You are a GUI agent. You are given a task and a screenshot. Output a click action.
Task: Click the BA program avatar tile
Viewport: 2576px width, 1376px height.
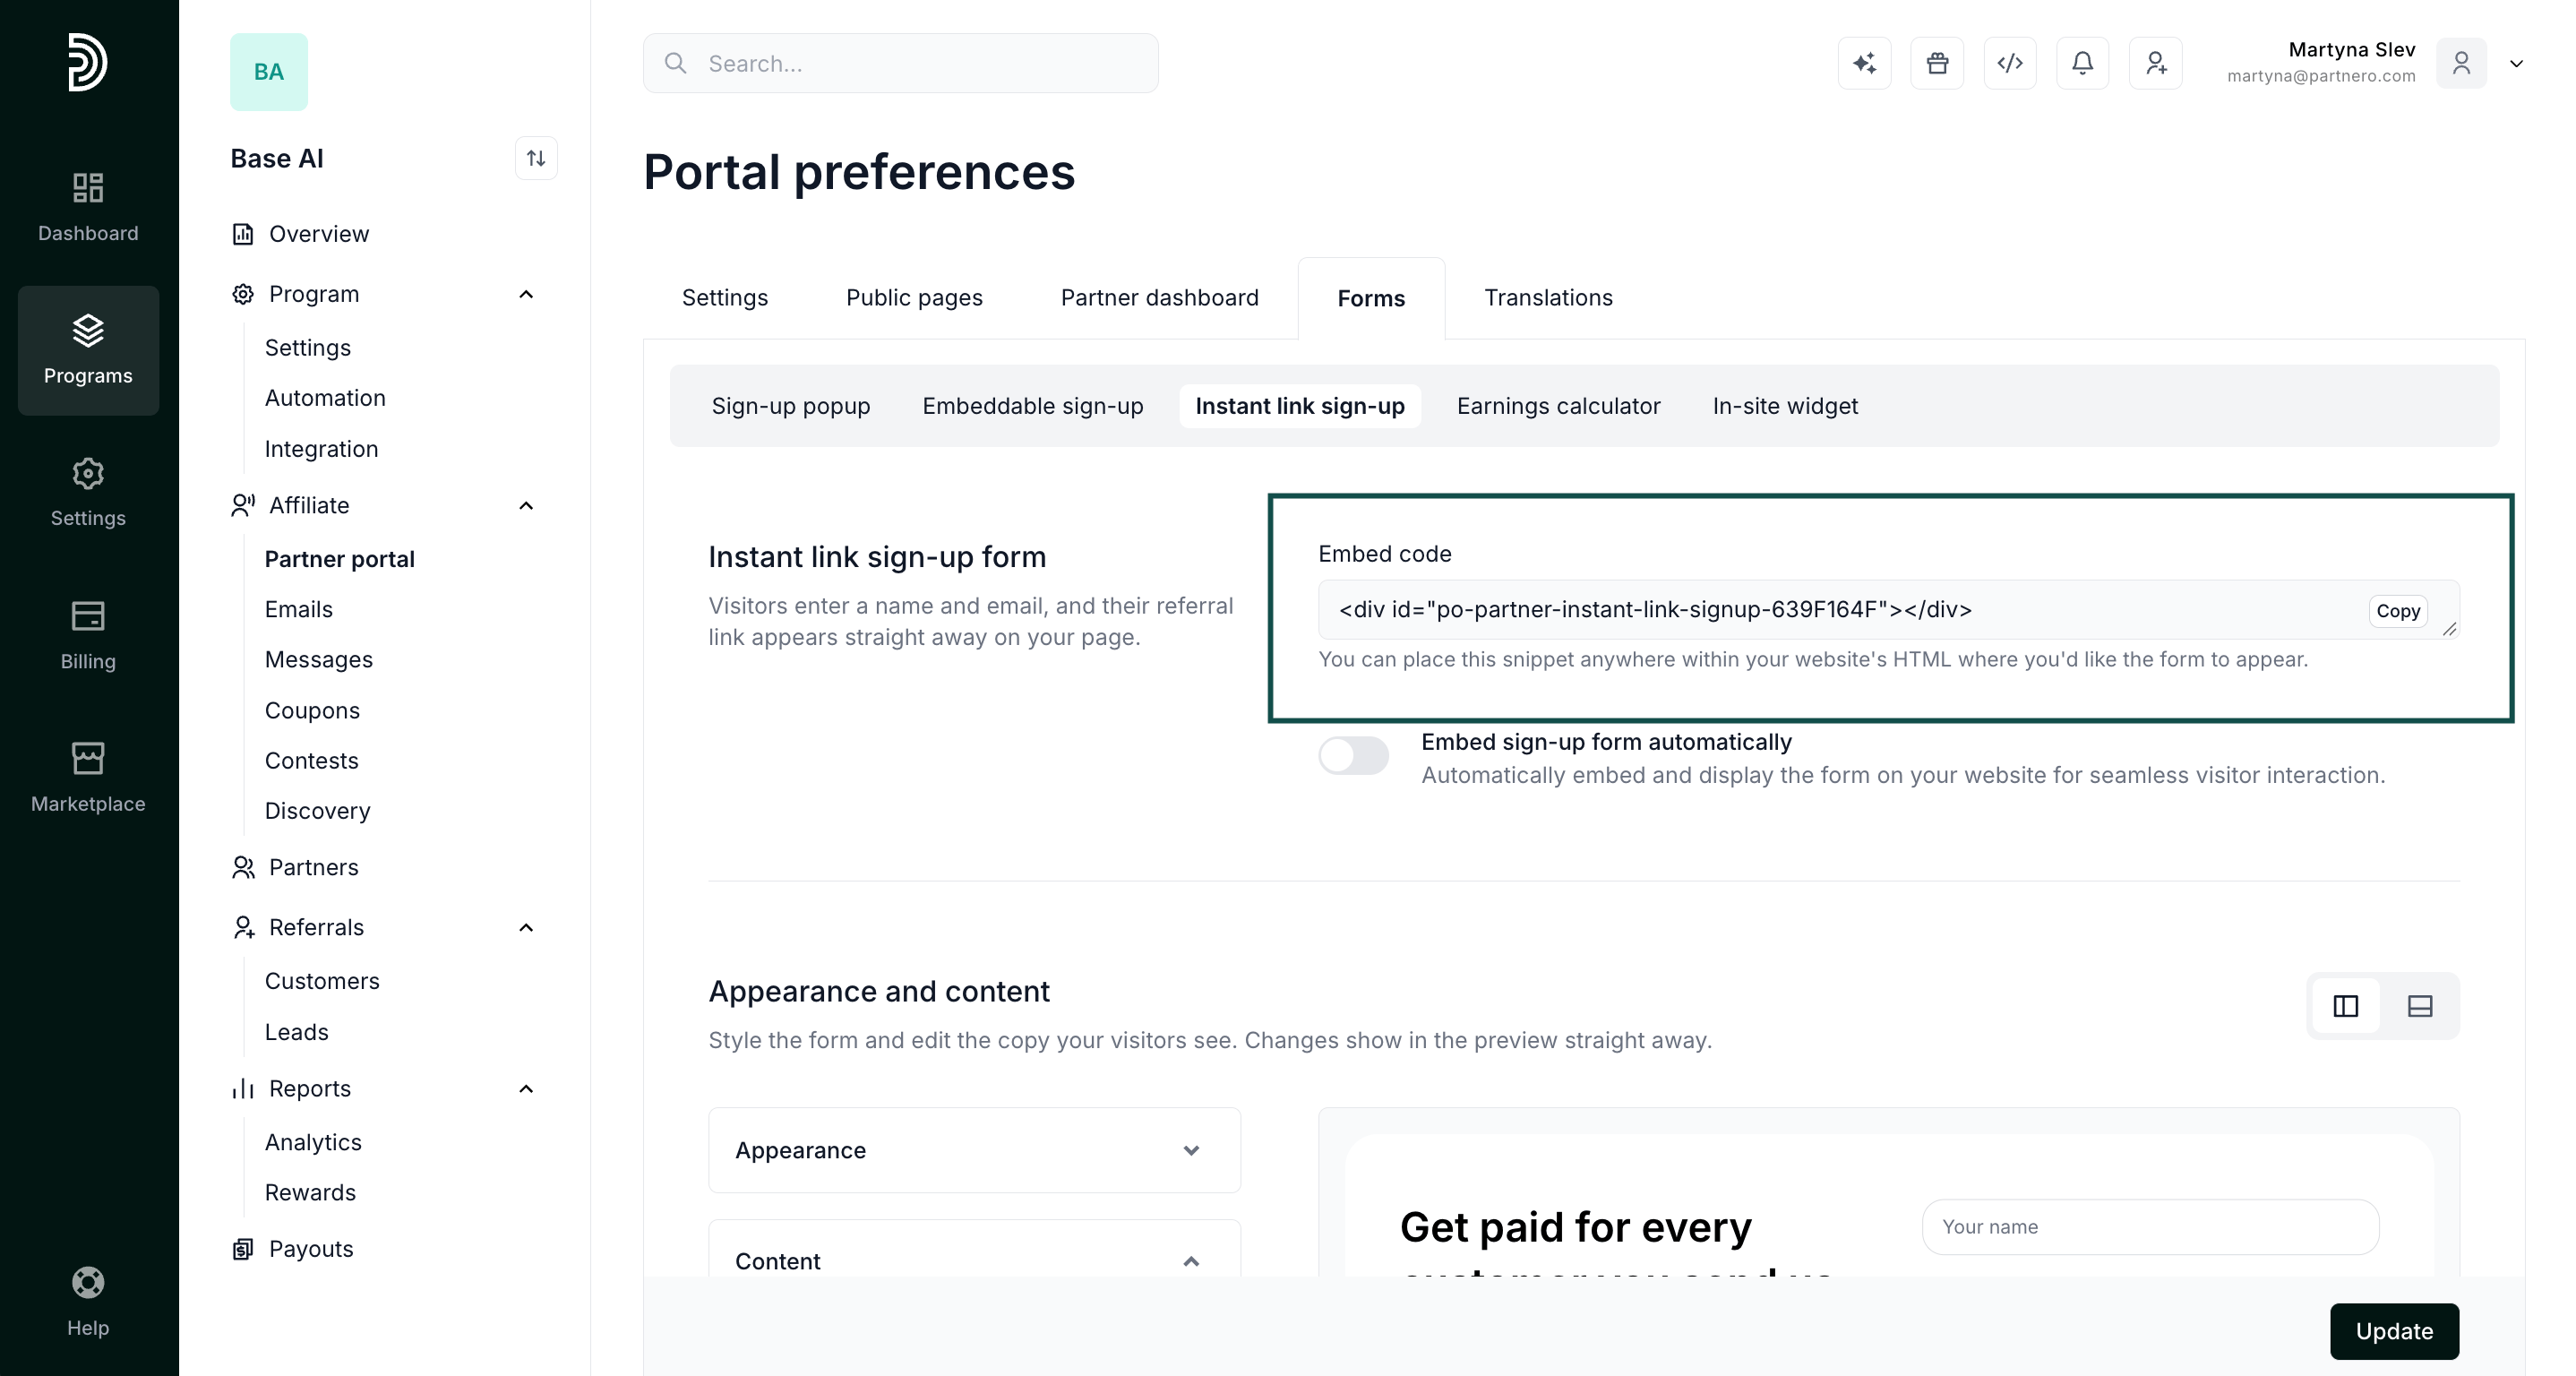click(269, 72)
